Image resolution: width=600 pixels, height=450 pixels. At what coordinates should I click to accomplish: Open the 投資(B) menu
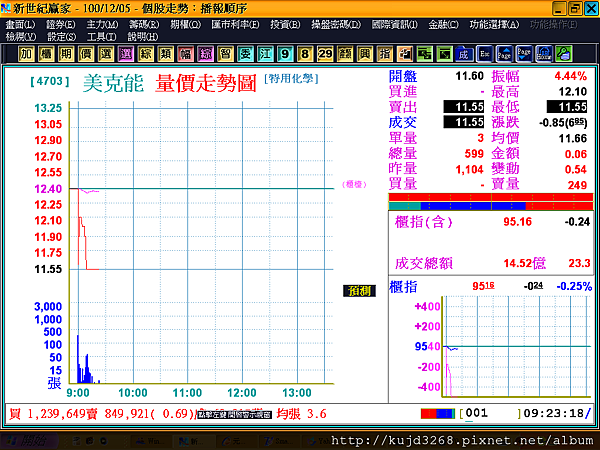pyautogui.click(x=285, y=25)
